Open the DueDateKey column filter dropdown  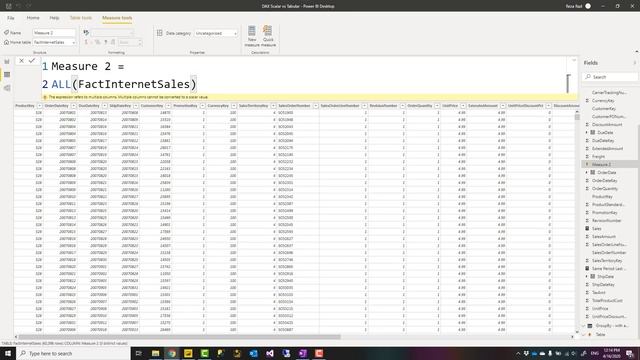[x=104, y=106]
